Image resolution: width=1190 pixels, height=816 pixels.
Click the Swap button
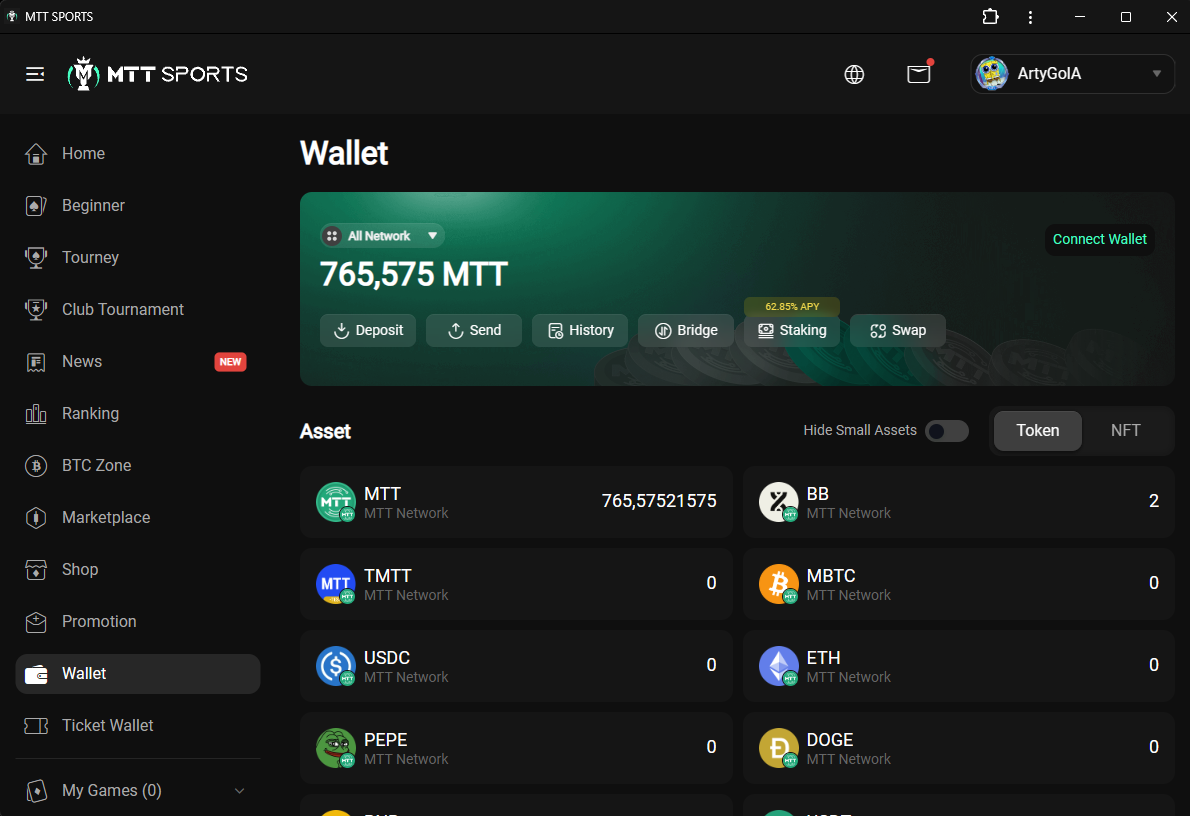pyautogui.click(x=898, y=330)
